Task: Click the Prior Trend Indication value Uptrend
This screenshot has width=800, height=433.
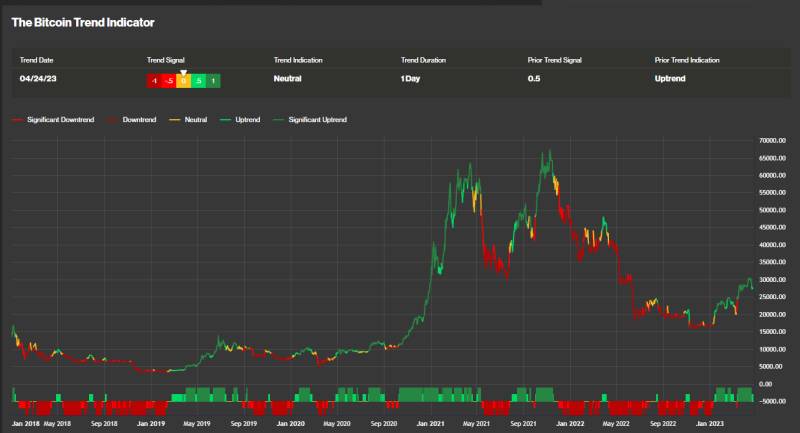Action: point(670,79)
